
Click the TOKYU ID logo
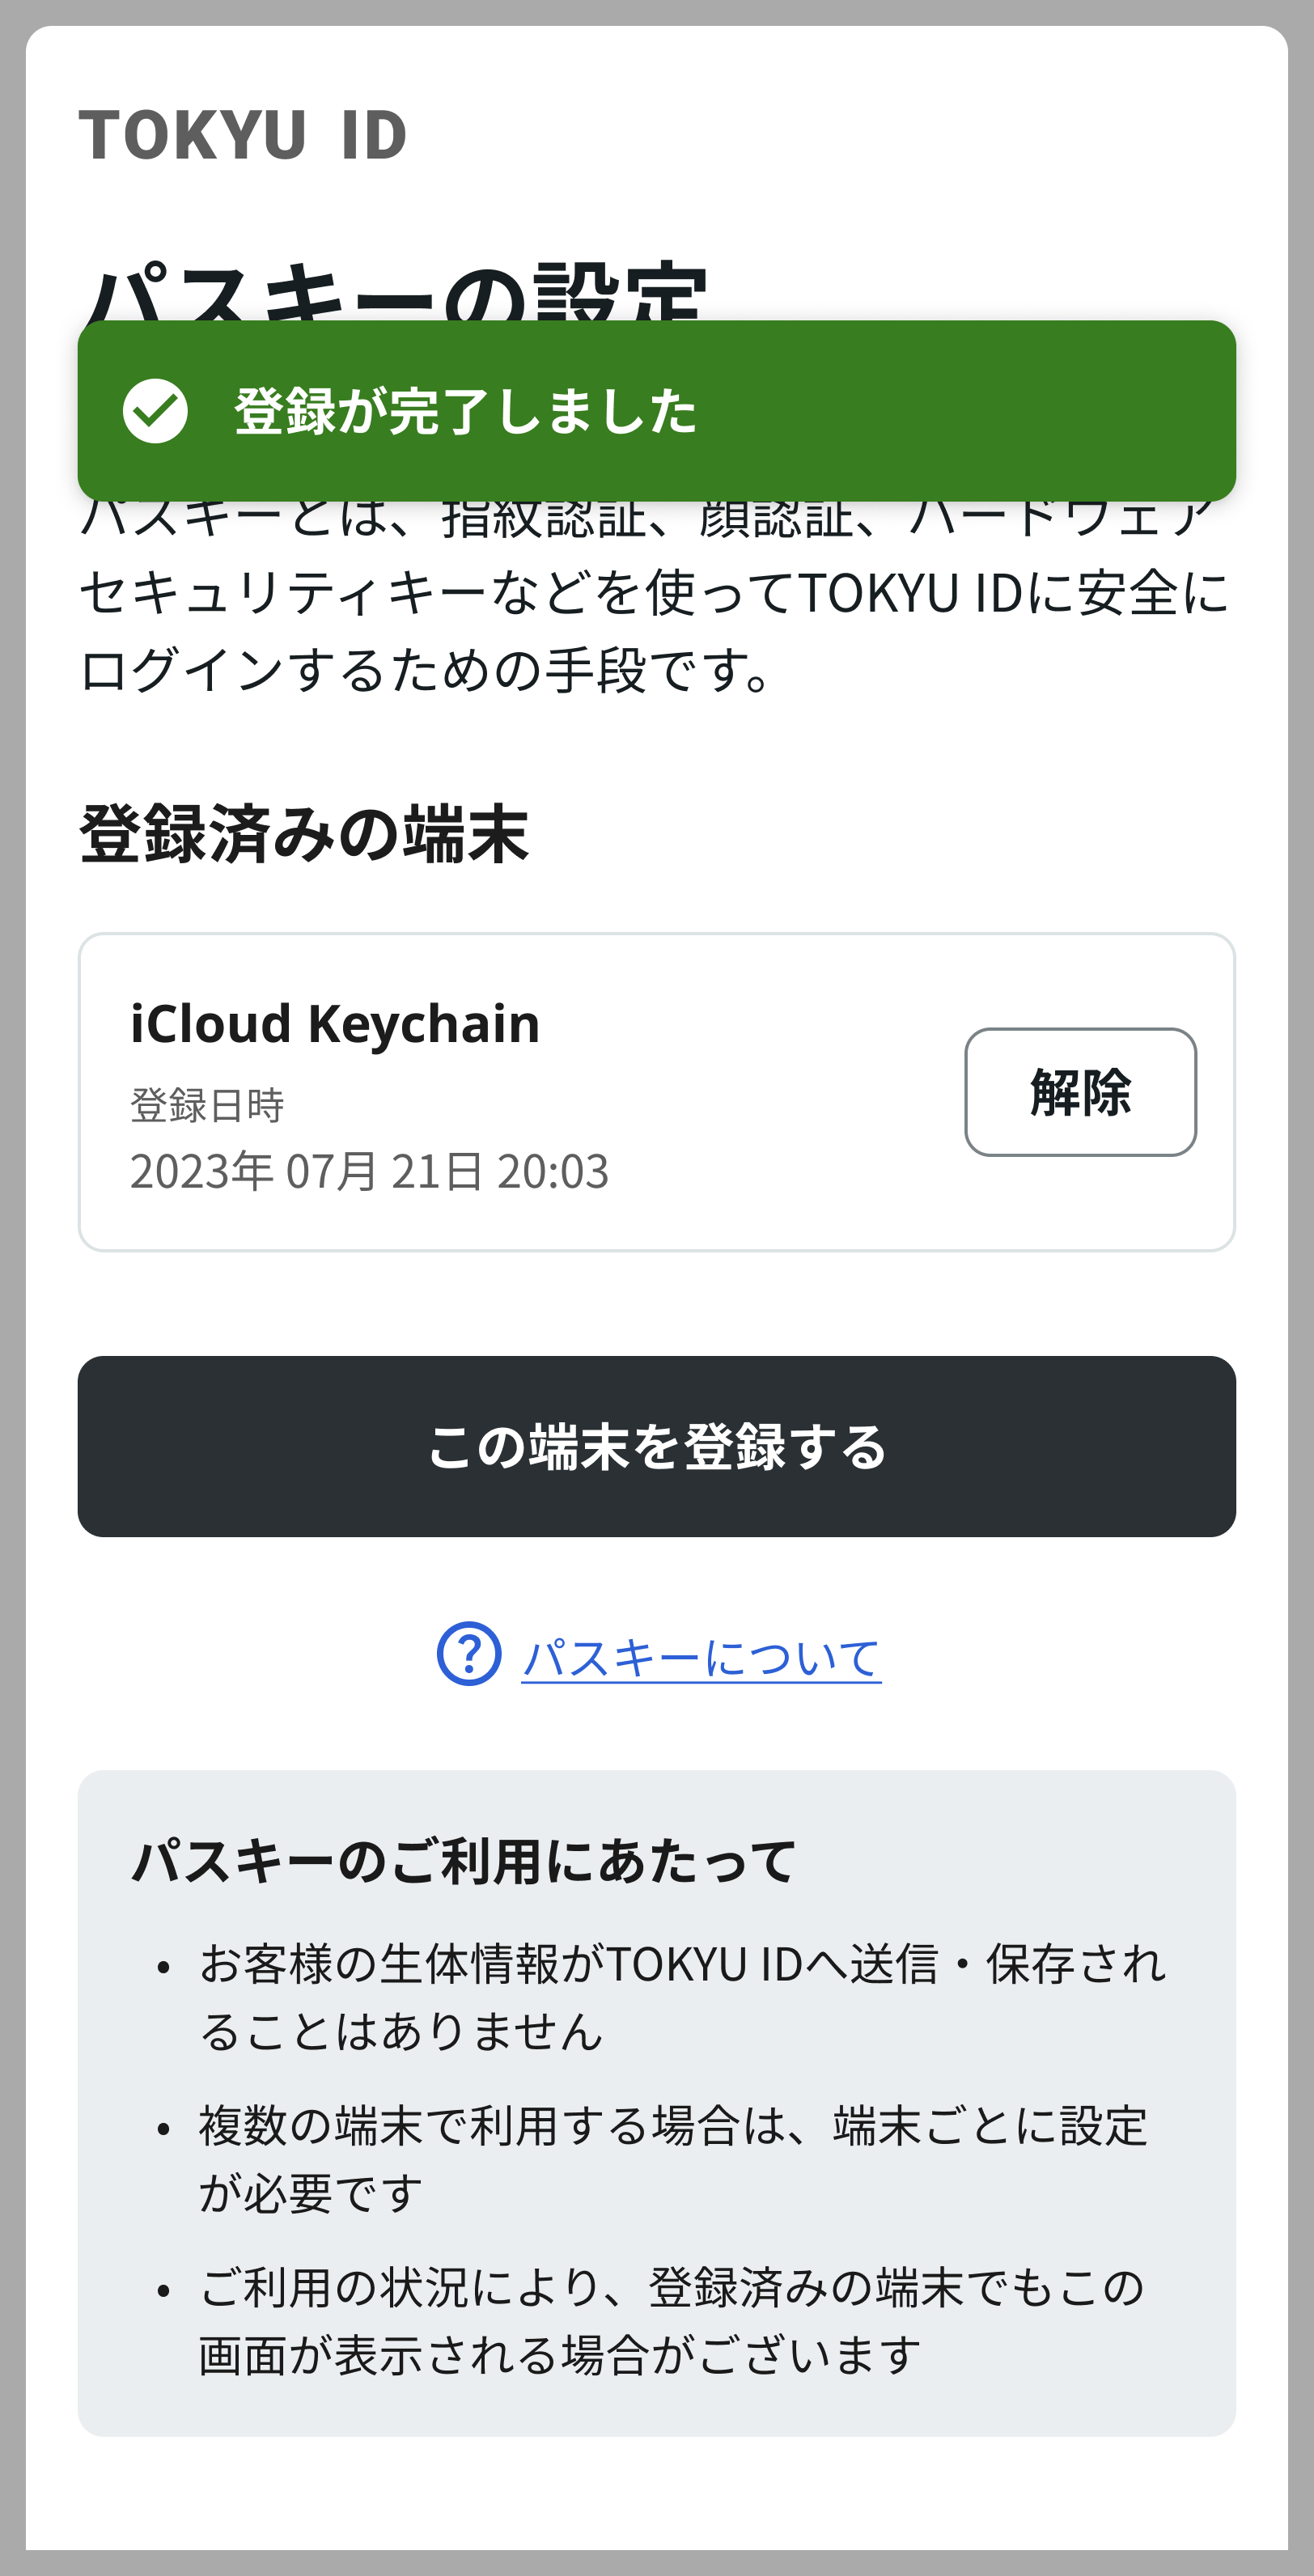(243, 135)
